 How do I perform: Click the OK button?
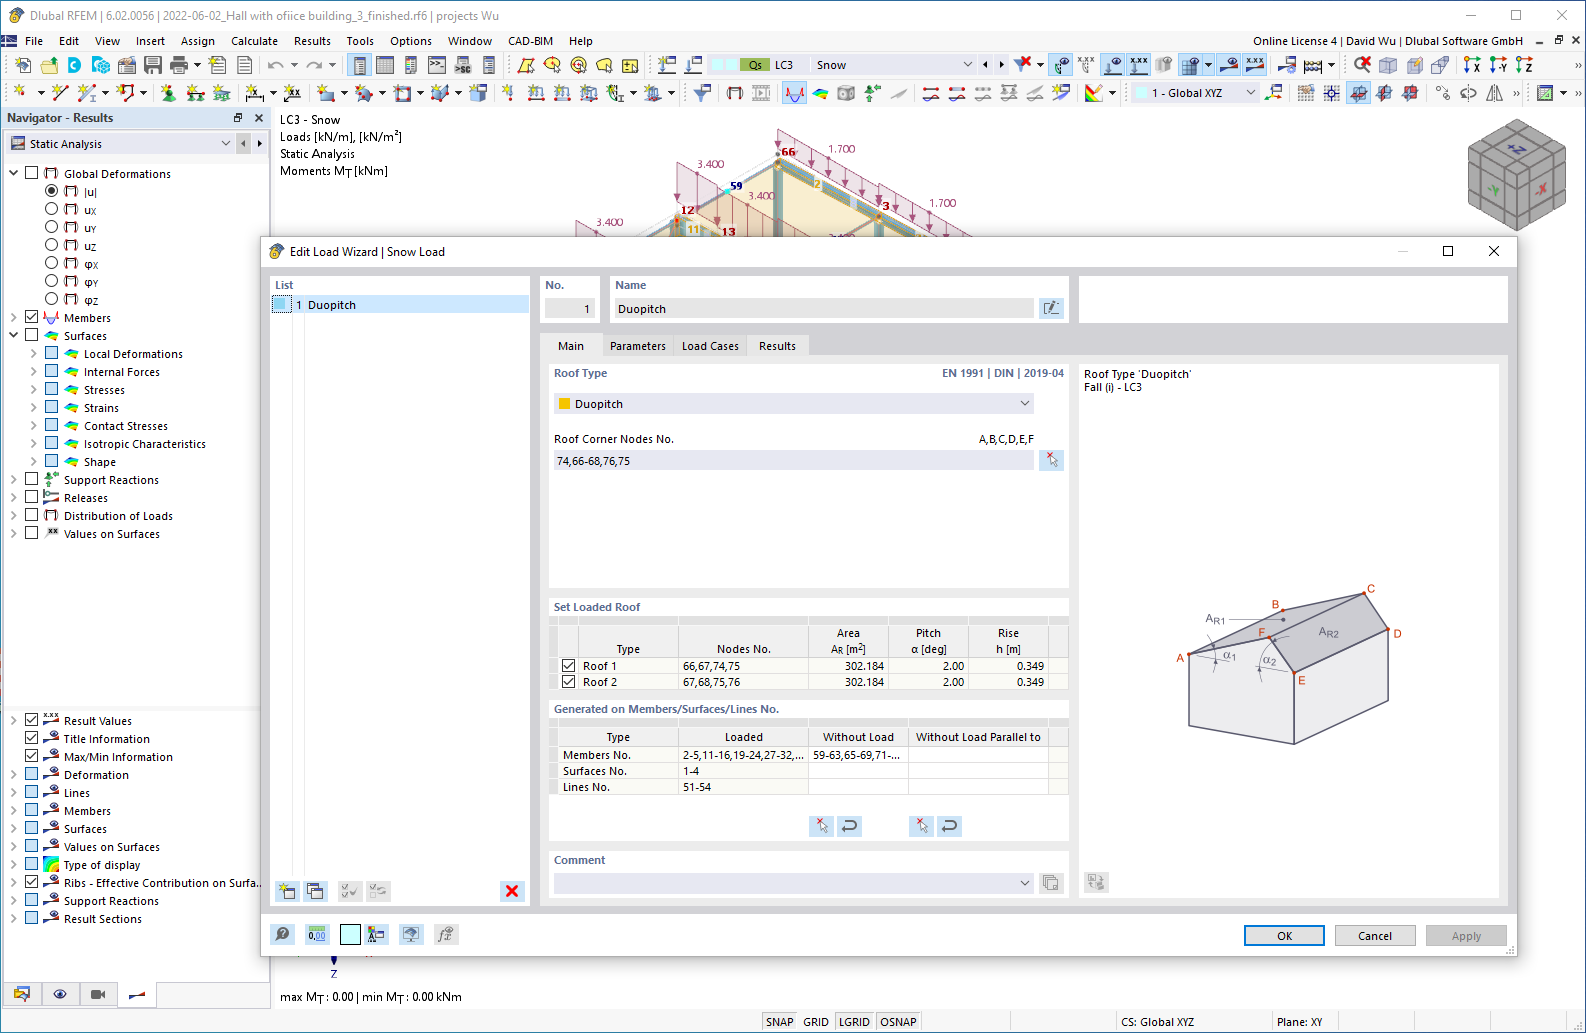tap(1284, 936)
